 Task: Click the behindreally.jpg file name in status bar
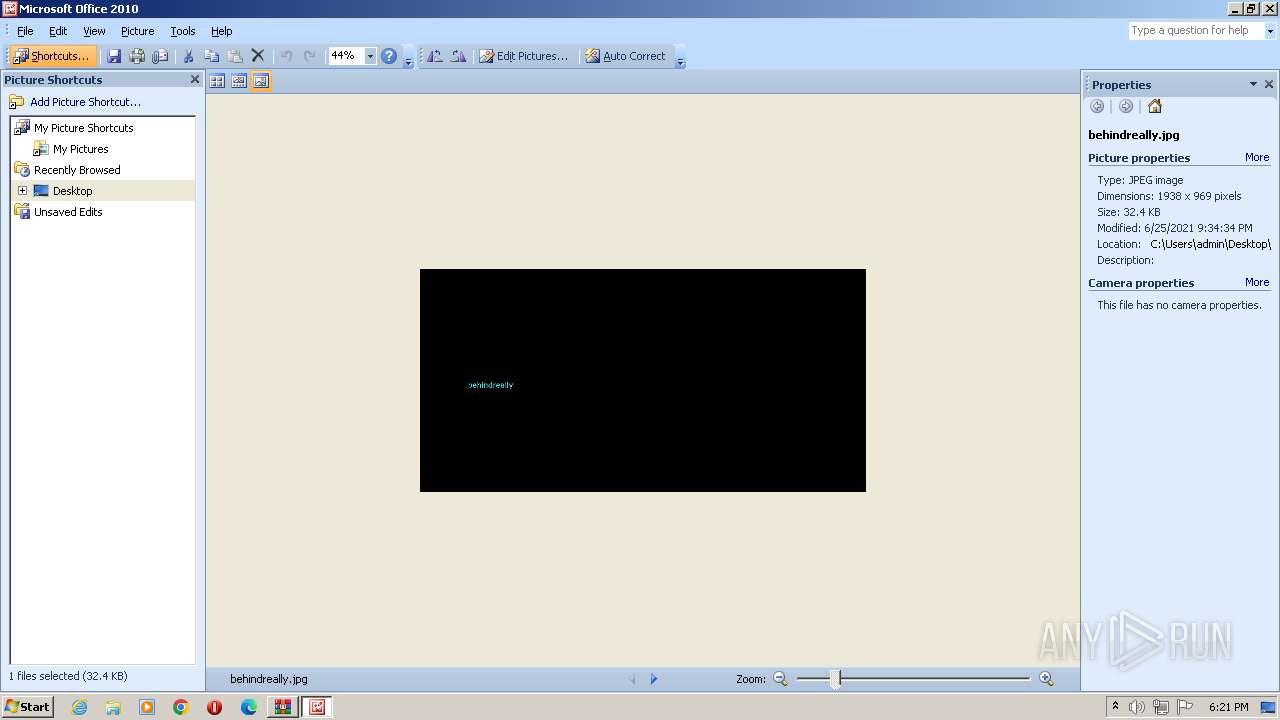click(x=269, y=679)
